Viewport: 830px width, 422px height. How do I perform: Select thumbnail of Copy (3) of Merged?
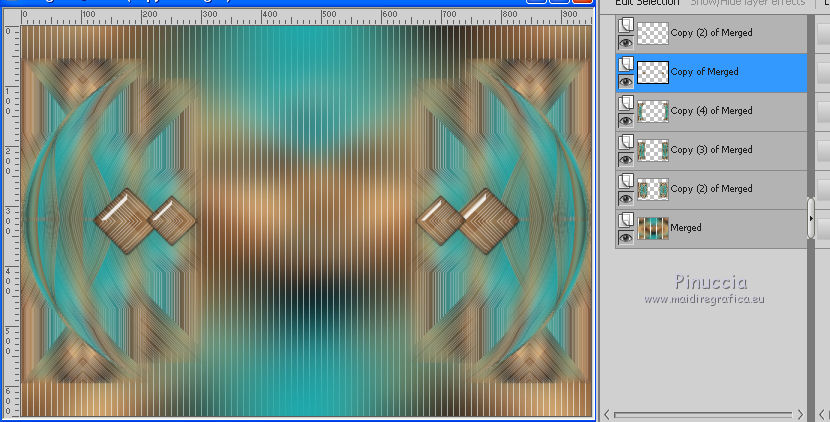(x=653, y=150)
